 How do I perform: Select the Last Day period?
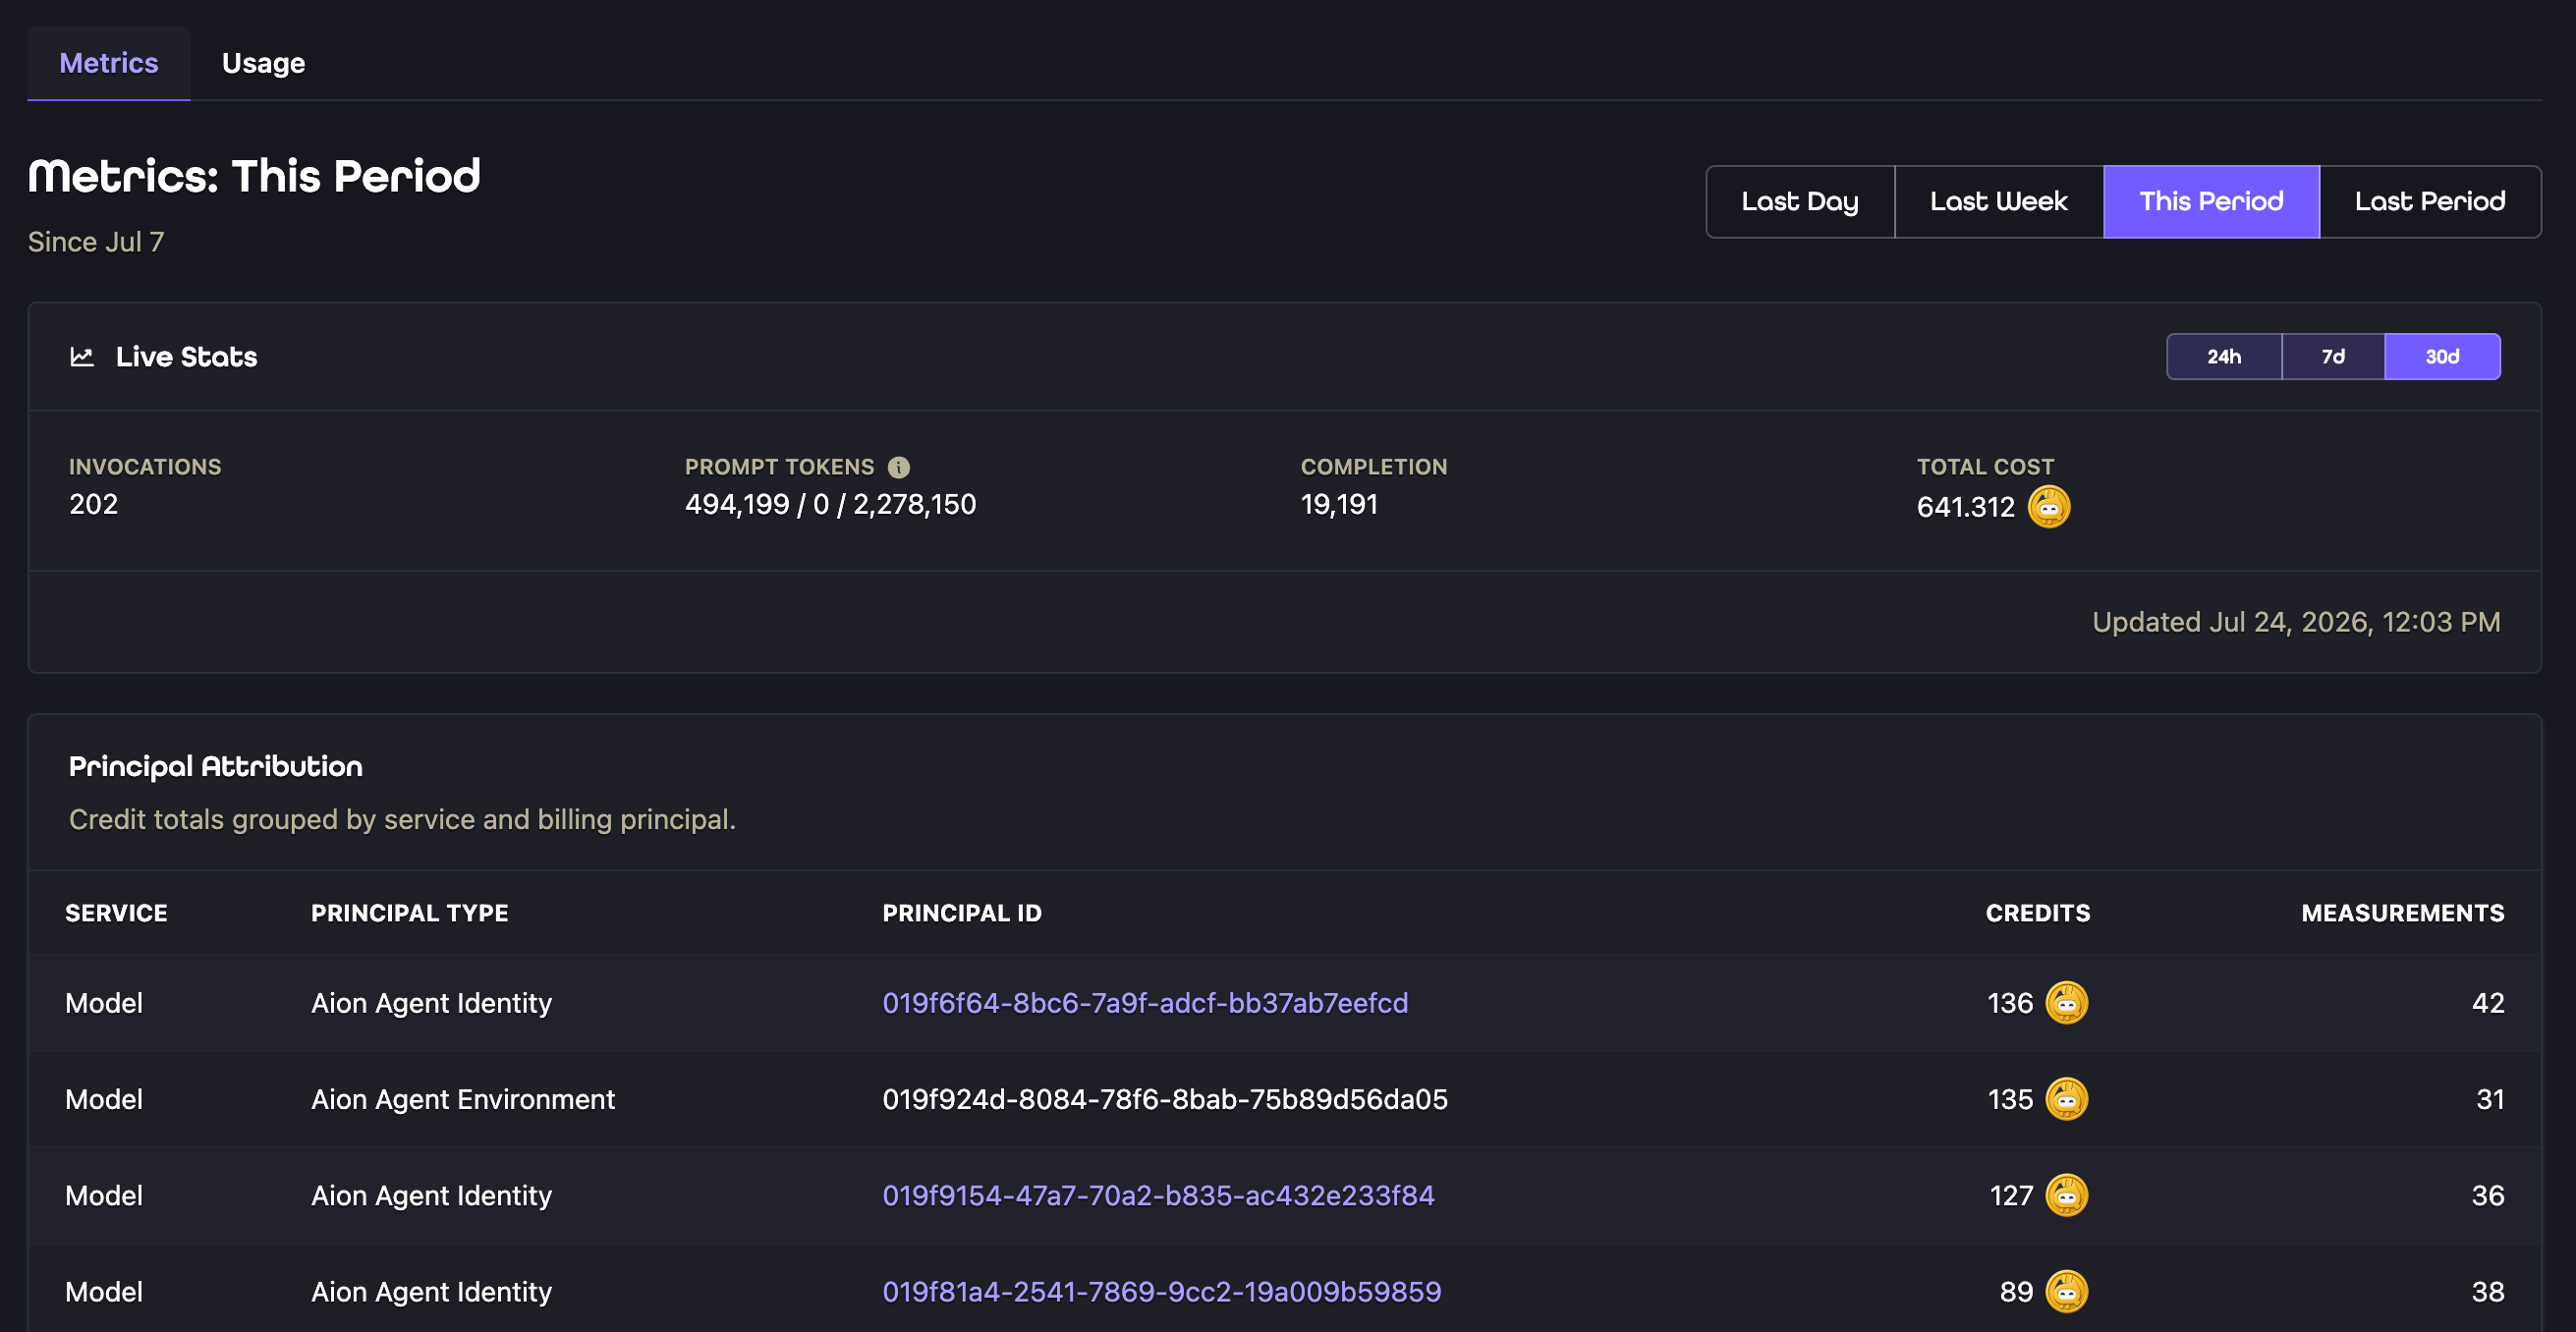1799,201
